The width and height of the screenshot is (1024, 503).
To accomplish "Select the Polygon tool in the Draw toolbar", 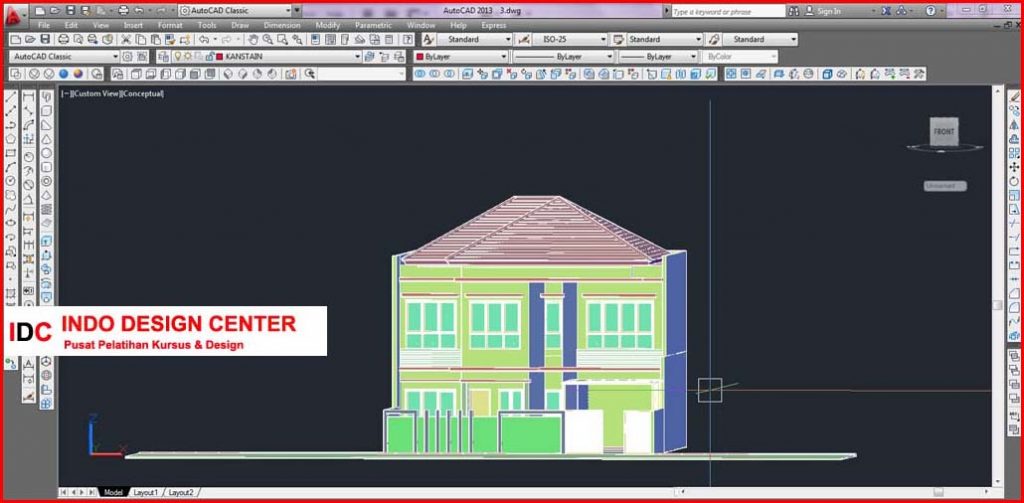I will pos(10,139).
